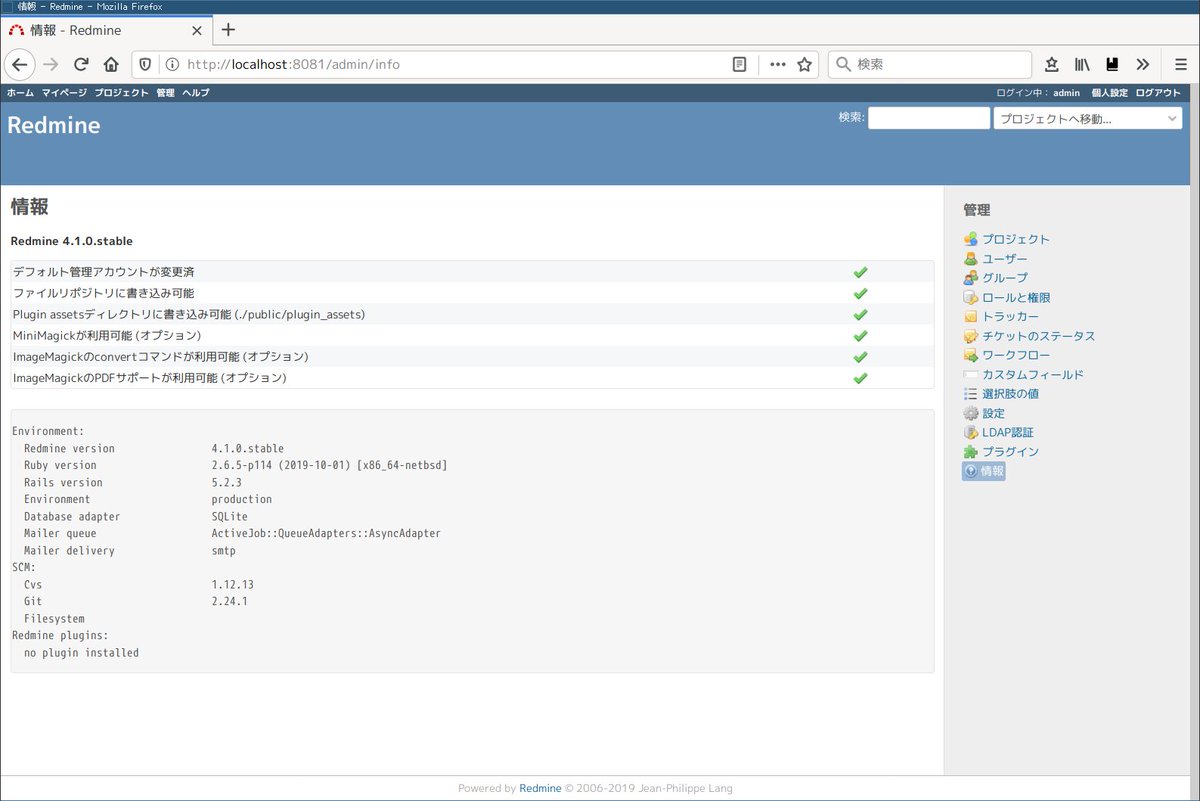Open ワークフロー in admin sidebar
The width and height of the screenshot is (1200, 801).
[1016, 355]
